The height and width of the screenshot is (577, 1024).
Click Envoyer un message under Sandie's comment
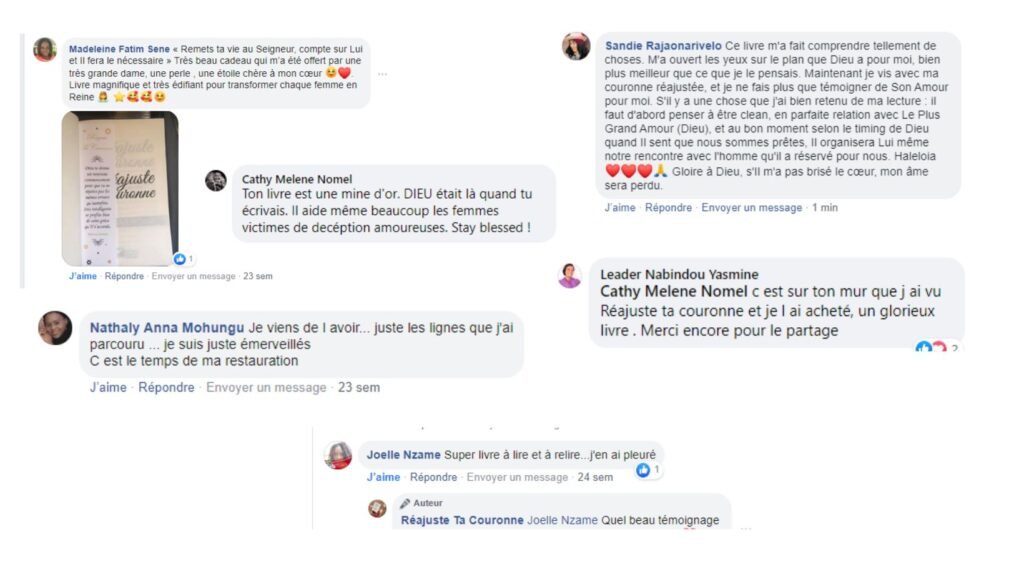coord(752,208)
